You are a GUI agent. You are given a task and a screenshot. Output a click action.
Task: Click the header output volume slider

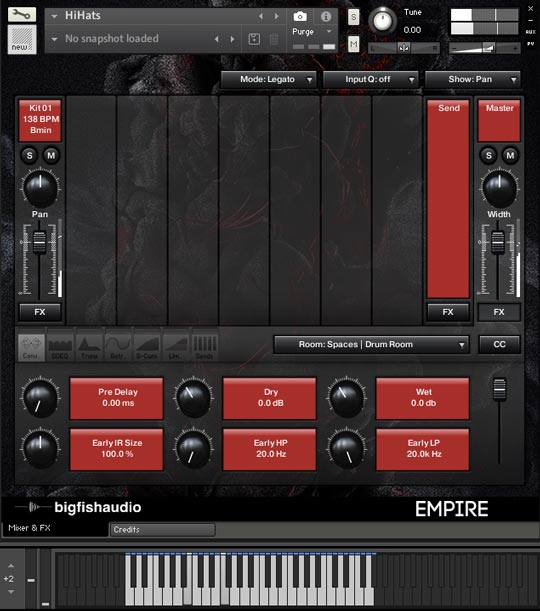tap(484, 48)
